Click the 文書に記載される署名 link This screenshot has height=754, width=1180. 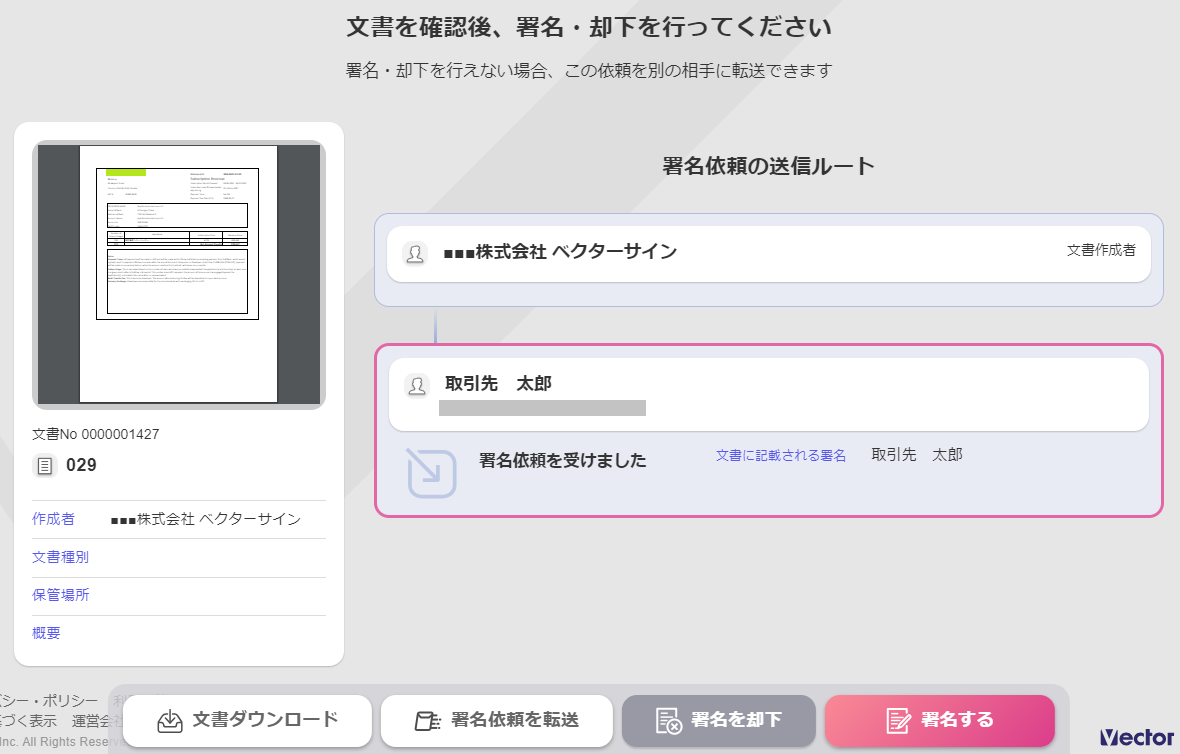coord(780,456)
